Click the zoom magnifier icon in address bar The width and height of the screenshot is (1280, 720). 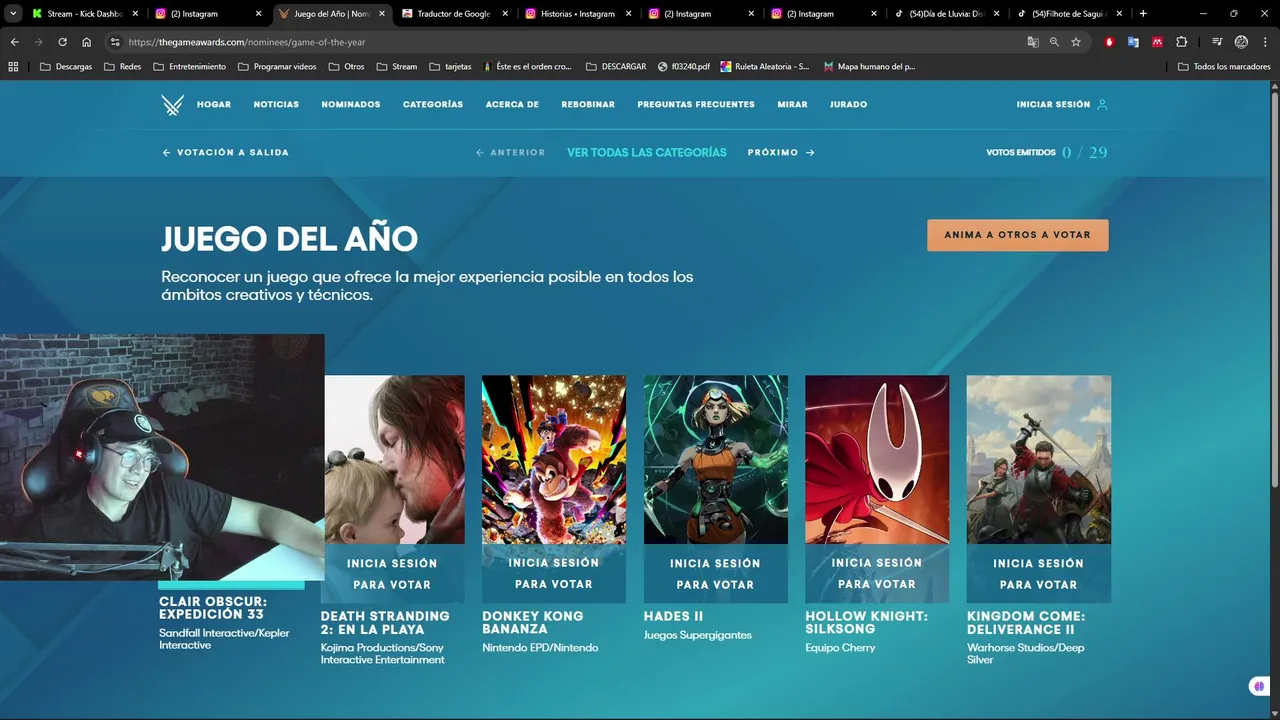pyautogui.click(x=1054, y=42)
